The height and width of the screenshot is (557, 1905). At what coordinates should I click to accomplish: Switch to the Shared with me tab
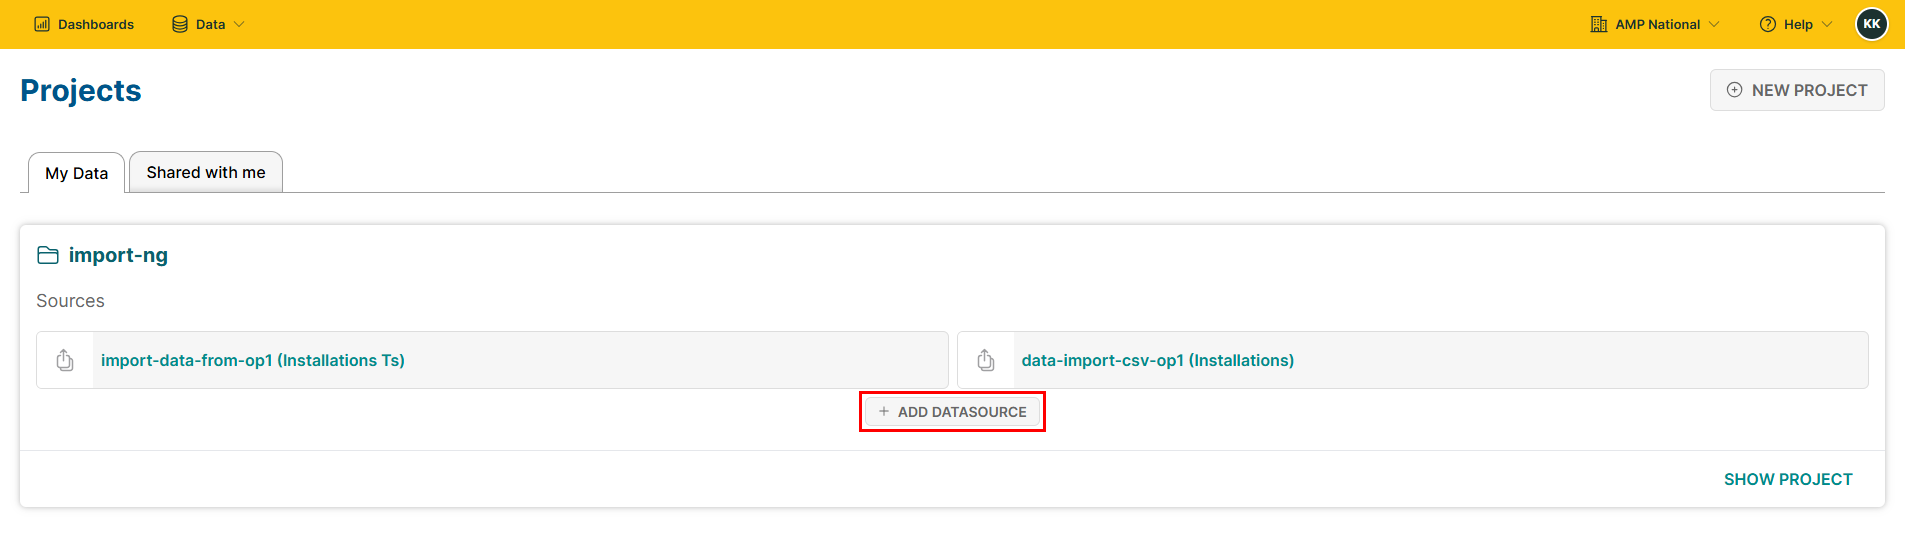pyautogui.click(x=206, y=172)
